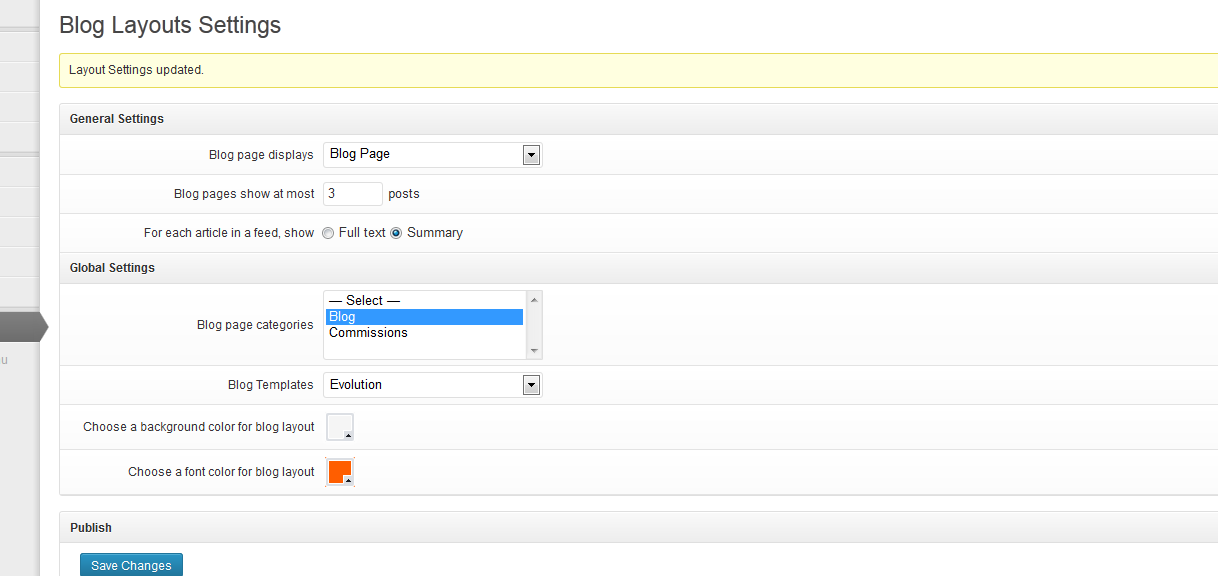
Task: Choose Blog in the categories list
Action: 424,317
